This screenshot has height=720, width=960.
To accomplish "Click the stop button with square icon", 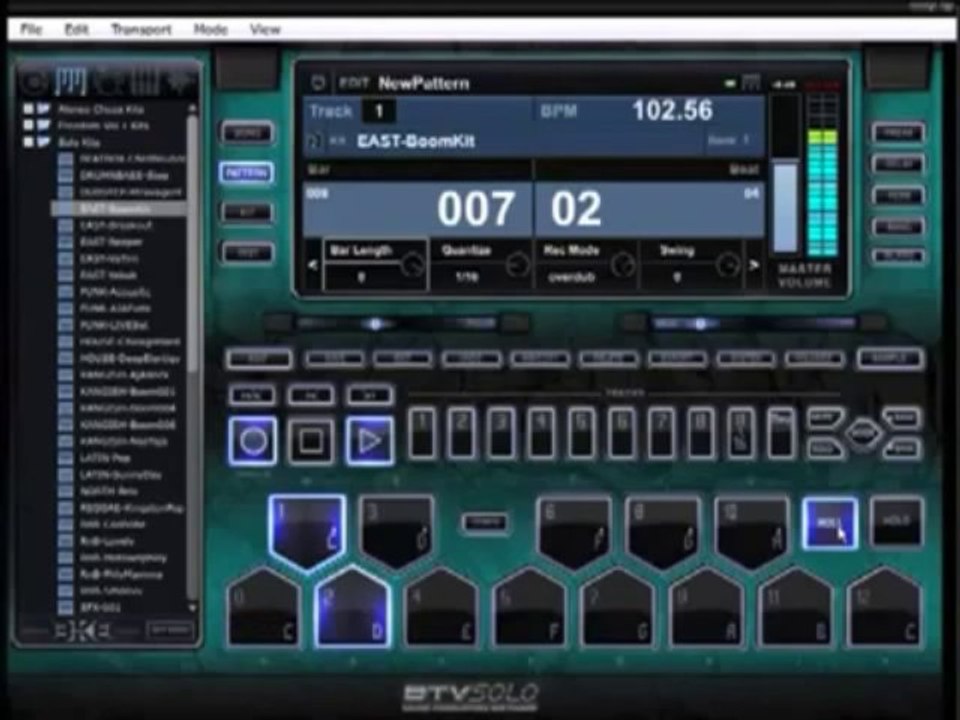I will point(310,441).
